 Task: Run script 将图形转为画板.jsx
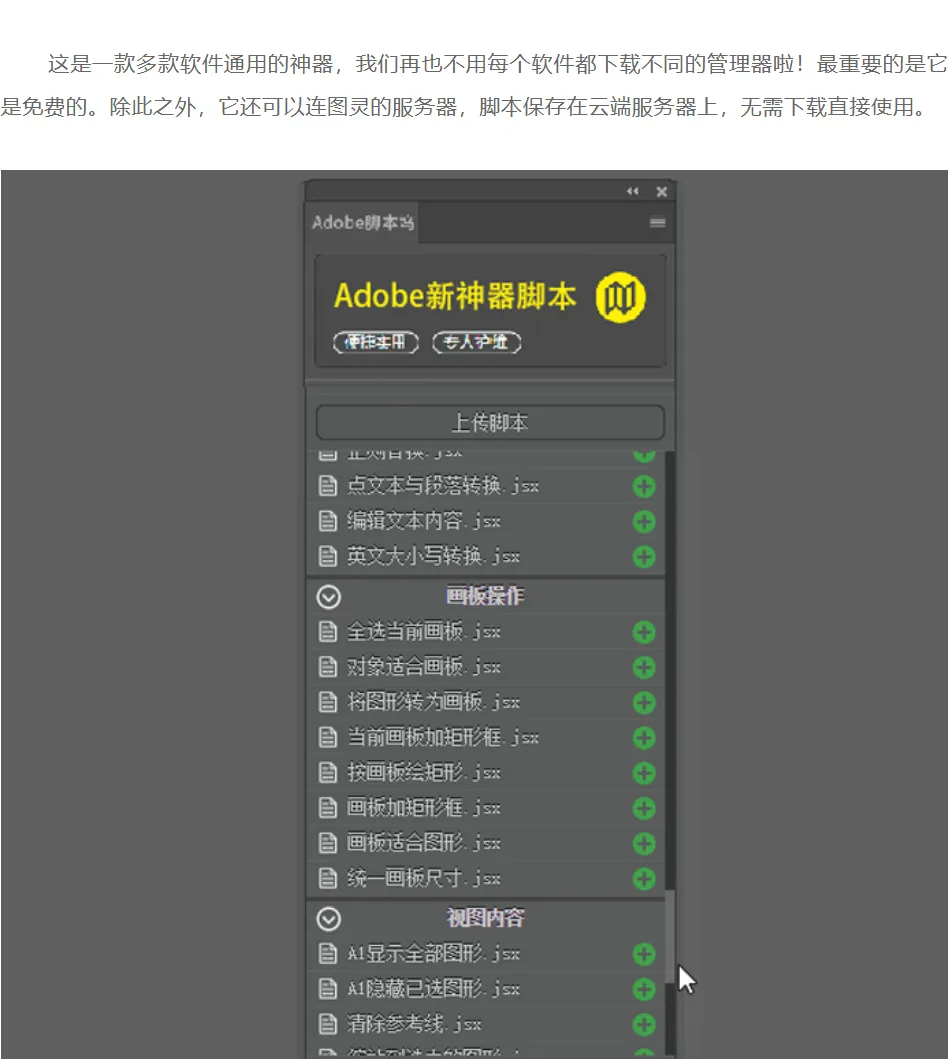(x=434, y=702)
